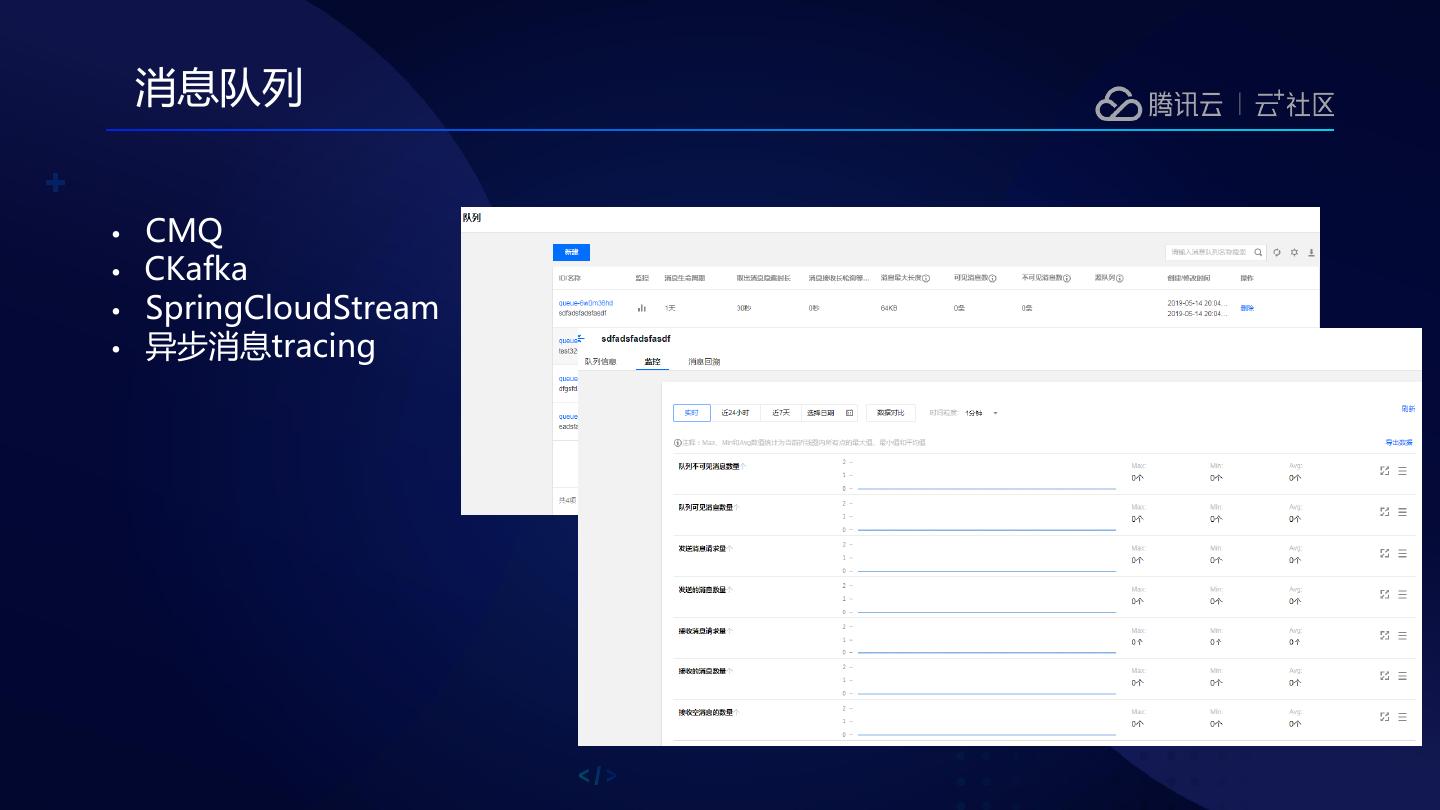The image size is (1440, 810).
Task: Click the queue name search input field
Action: click(x=1209, y=253)
